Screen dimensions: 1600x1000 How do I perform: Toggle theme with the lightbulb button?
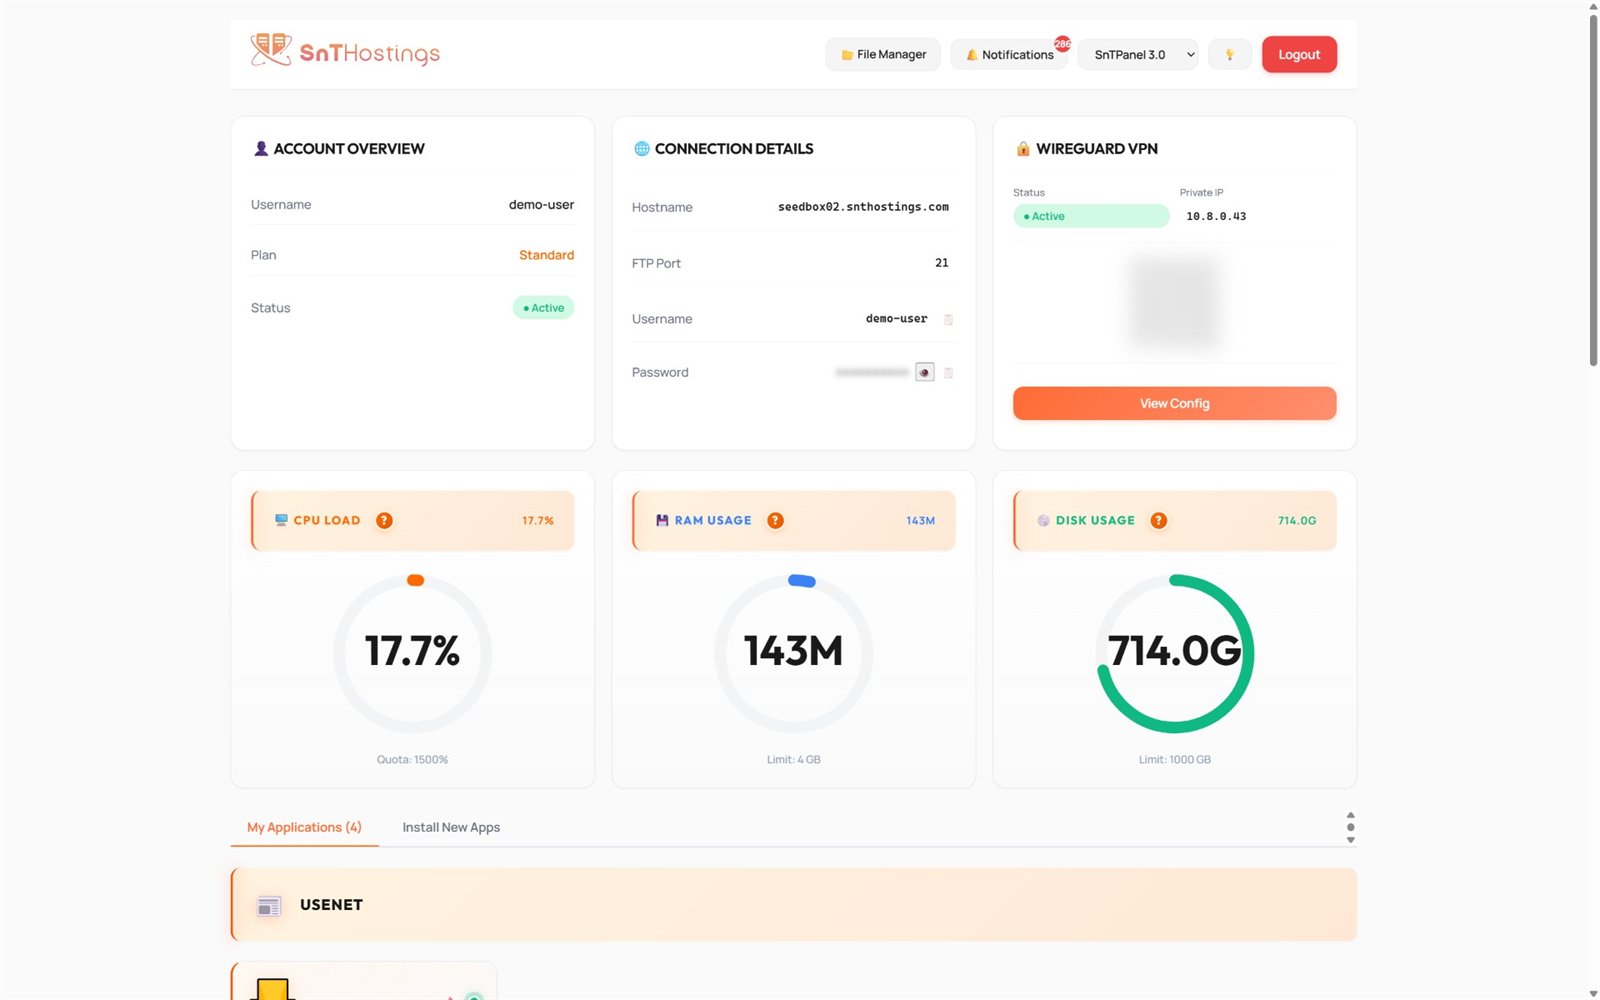(x=1230, y=54)
